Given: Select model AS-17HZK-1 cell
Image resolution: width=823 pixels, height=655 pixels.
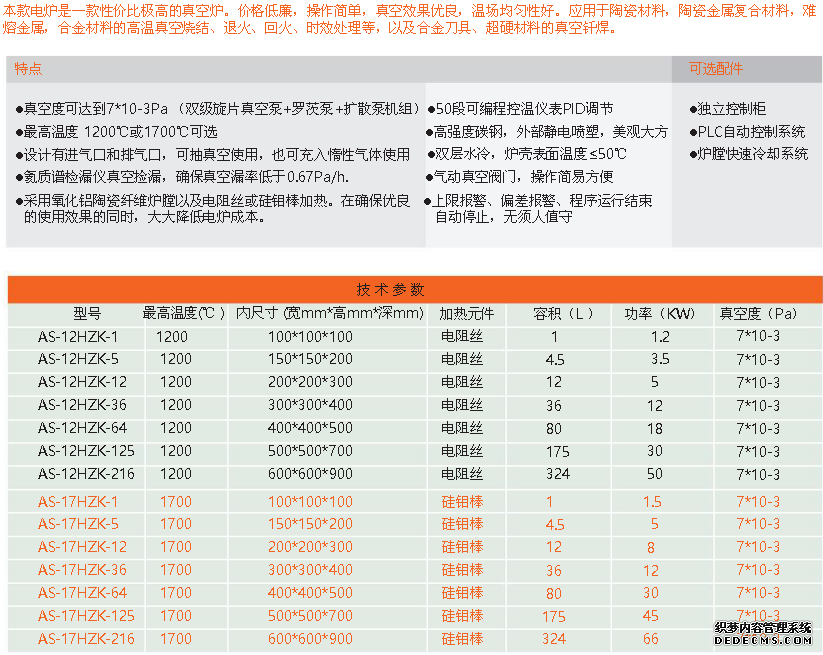Looking at the screenshot, I should (x=78, y=502).
